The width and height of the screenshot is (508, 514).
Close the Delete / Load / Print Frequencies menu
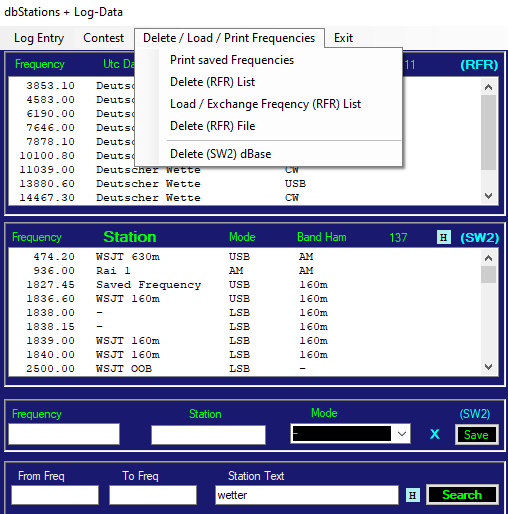pyautogui.click(x=229, y=38)
